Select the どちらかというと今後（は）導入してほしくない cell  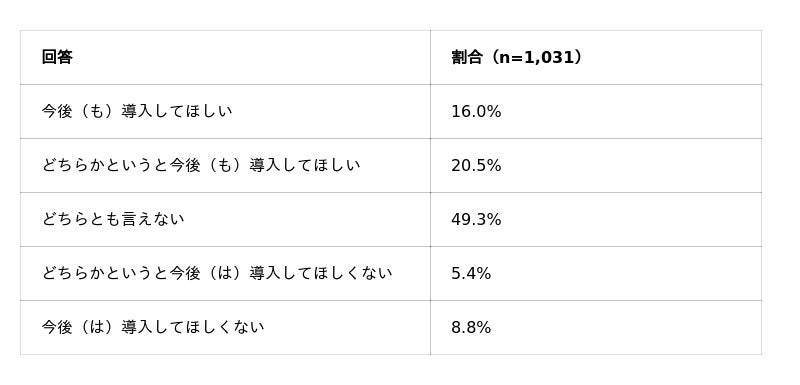point(225,273)
